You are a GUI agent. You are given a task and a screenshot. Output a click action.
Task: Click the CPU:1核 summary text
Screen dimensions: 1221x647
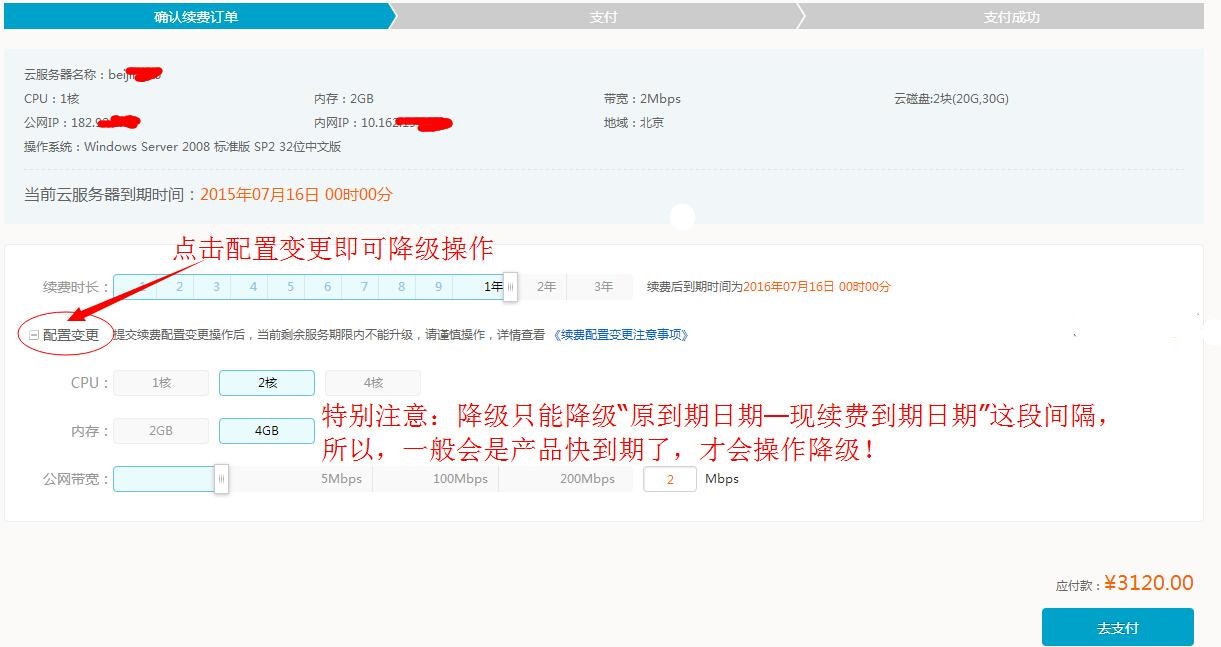point(52,99)
